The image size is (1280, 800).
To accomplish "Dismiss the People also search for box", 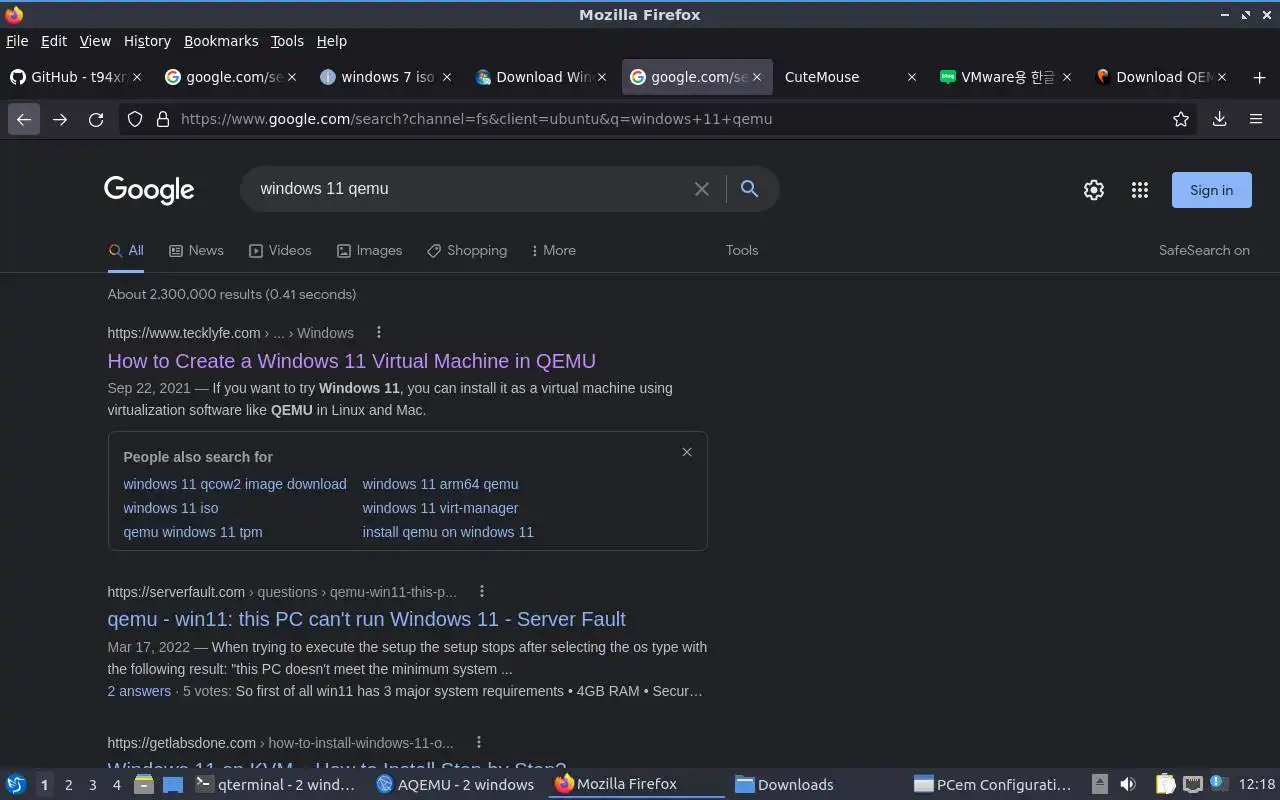I will [x=687, y=452].
